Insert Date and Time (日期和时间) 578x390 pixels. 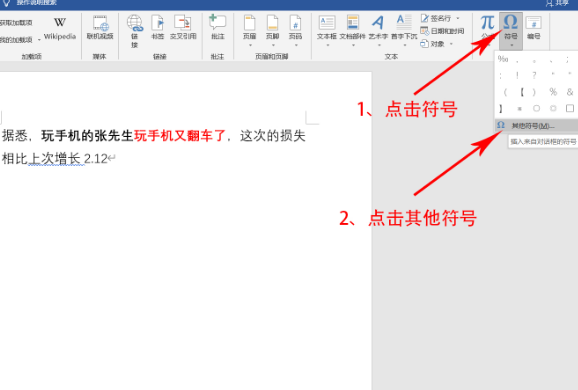[442, 31]
